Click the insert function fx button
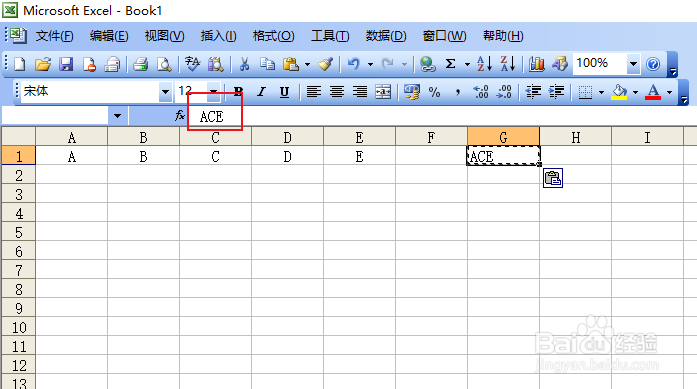 coord(180,116)
